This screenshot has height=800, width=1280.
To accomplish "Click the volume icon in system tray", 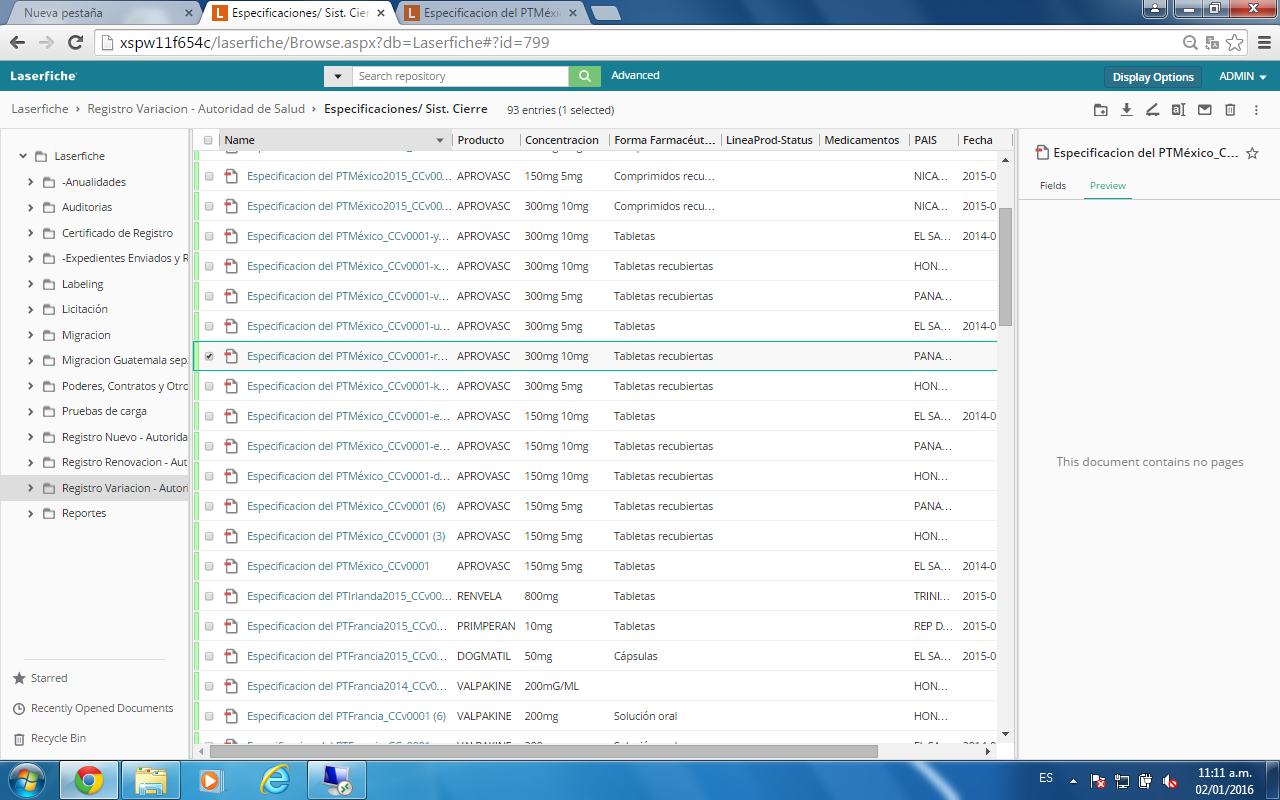I will click(1170, 781).
